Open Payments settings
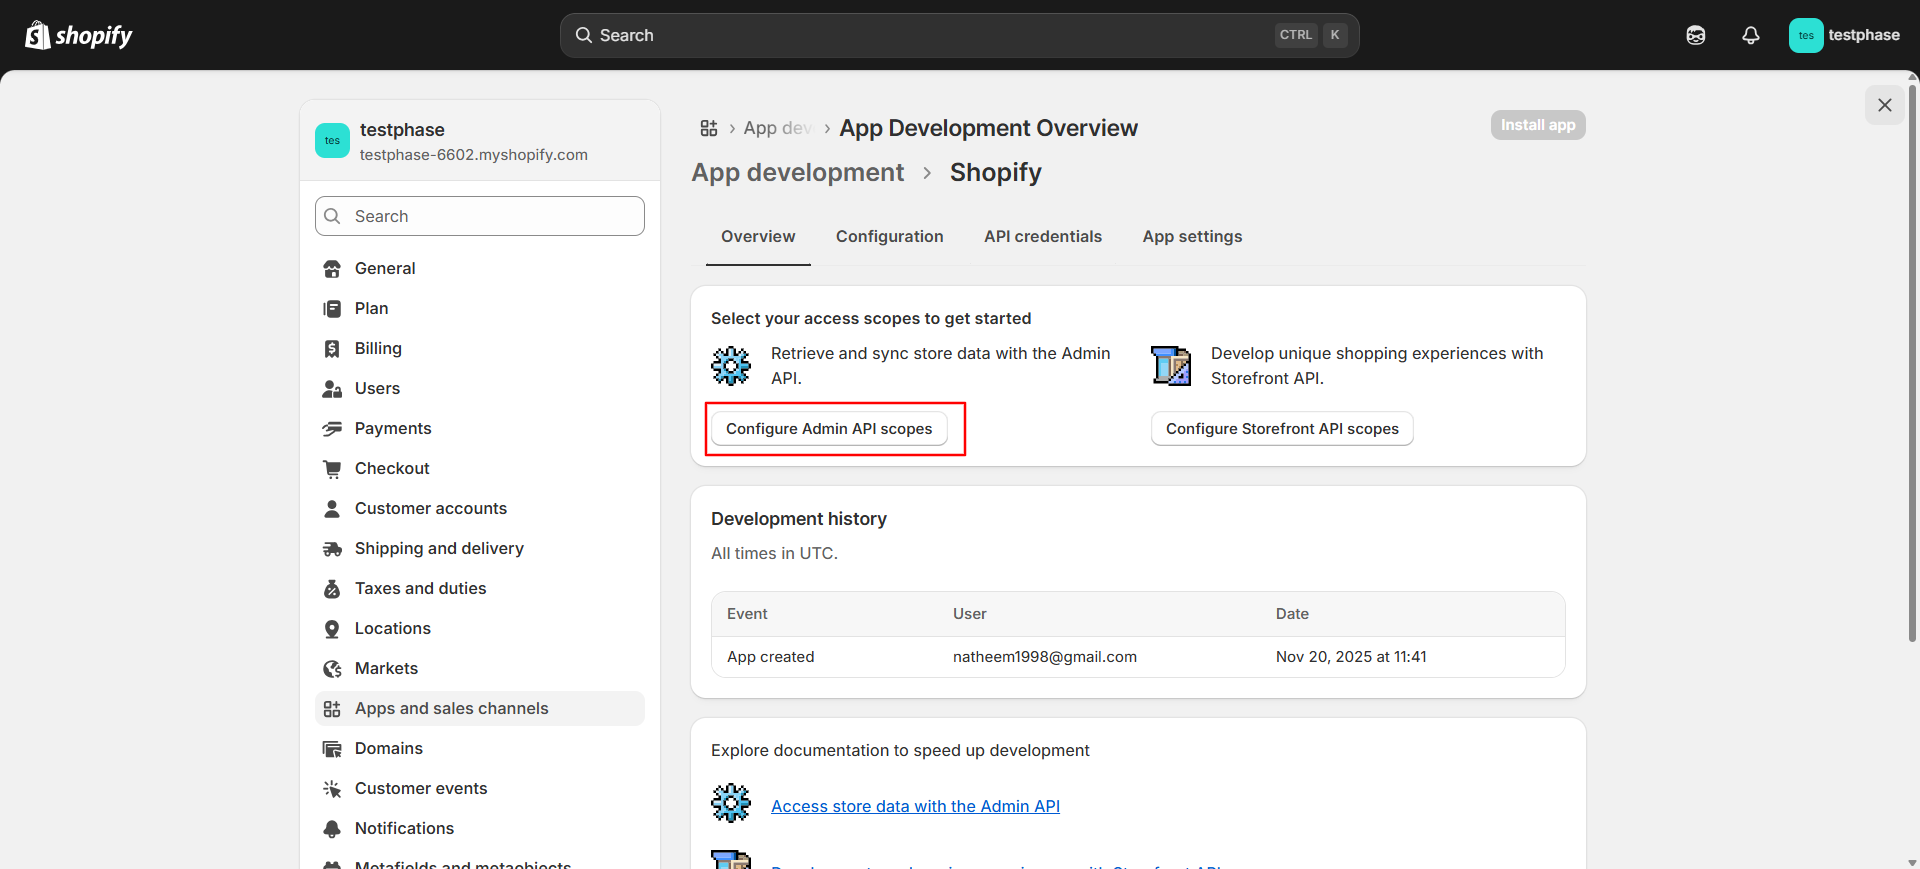 tap(480, 428)
